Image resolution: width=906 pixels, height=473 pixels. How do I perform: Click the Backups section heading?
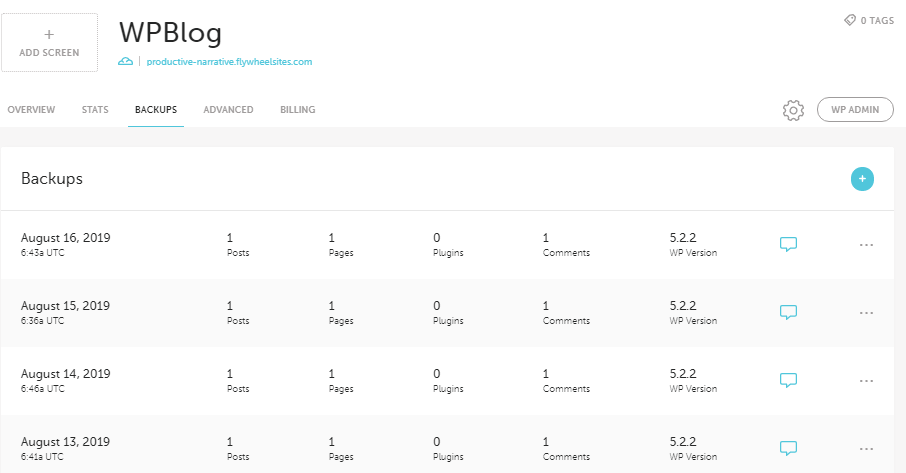[52, 178]
